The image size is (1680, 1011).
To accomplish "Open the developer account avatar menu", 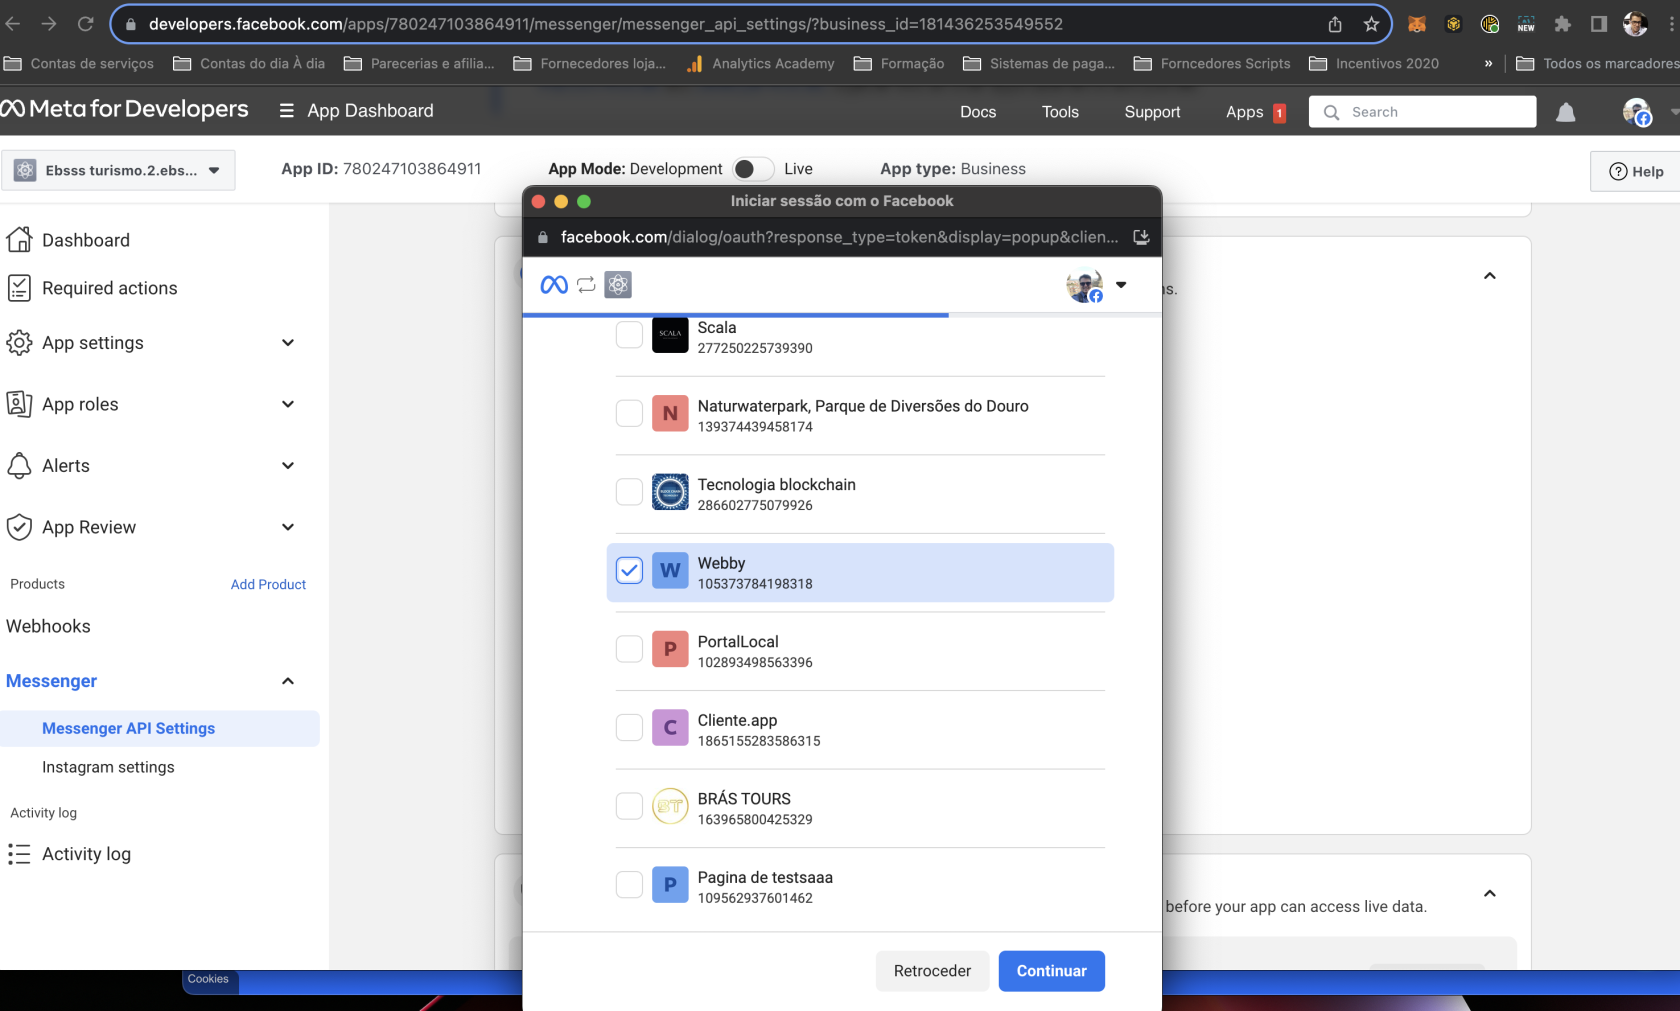I will [x=1637, y=112].
